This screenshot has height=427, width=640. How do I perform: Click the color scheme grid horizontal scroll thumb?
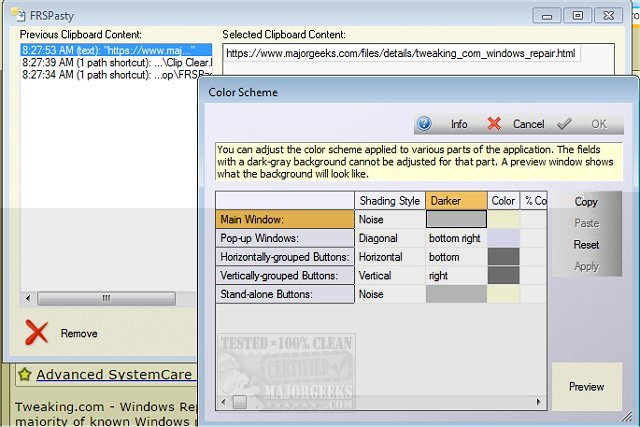click(240, 402)
